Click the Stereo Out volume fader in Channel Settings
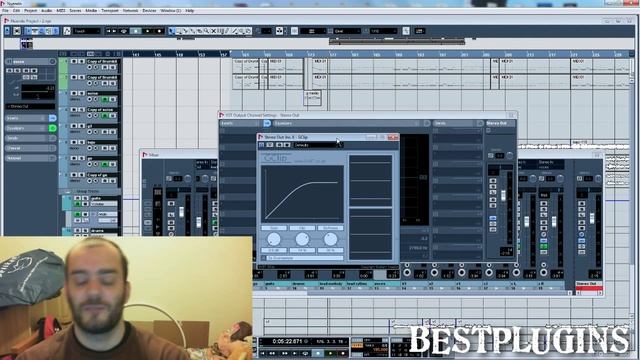 click(x=503, y=195)
